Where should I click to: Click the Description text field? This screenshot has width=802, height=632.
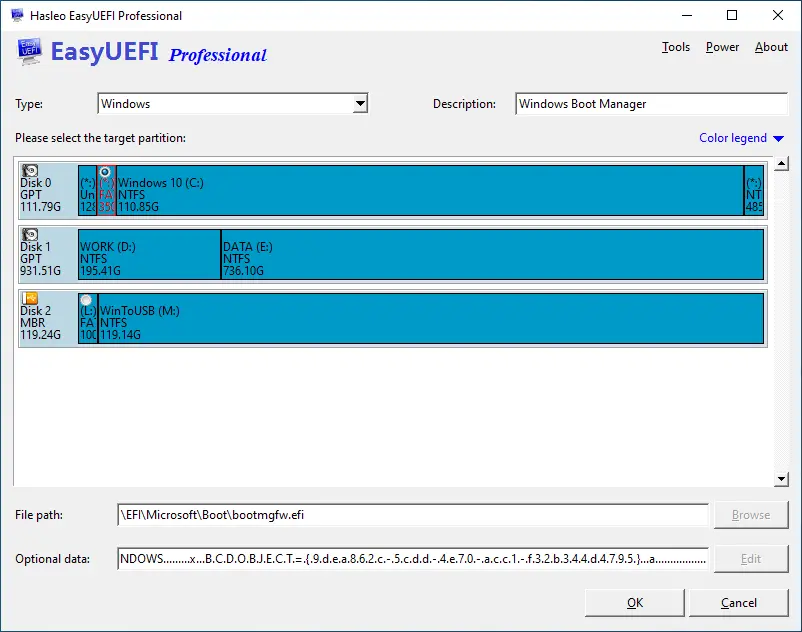point(651,104)
